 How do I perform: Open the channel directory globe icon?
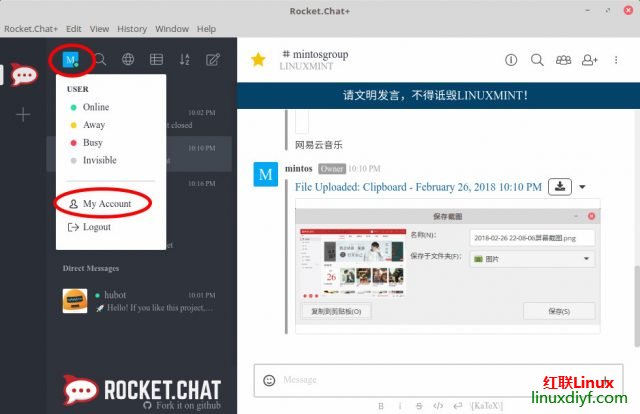click(128, 60)
